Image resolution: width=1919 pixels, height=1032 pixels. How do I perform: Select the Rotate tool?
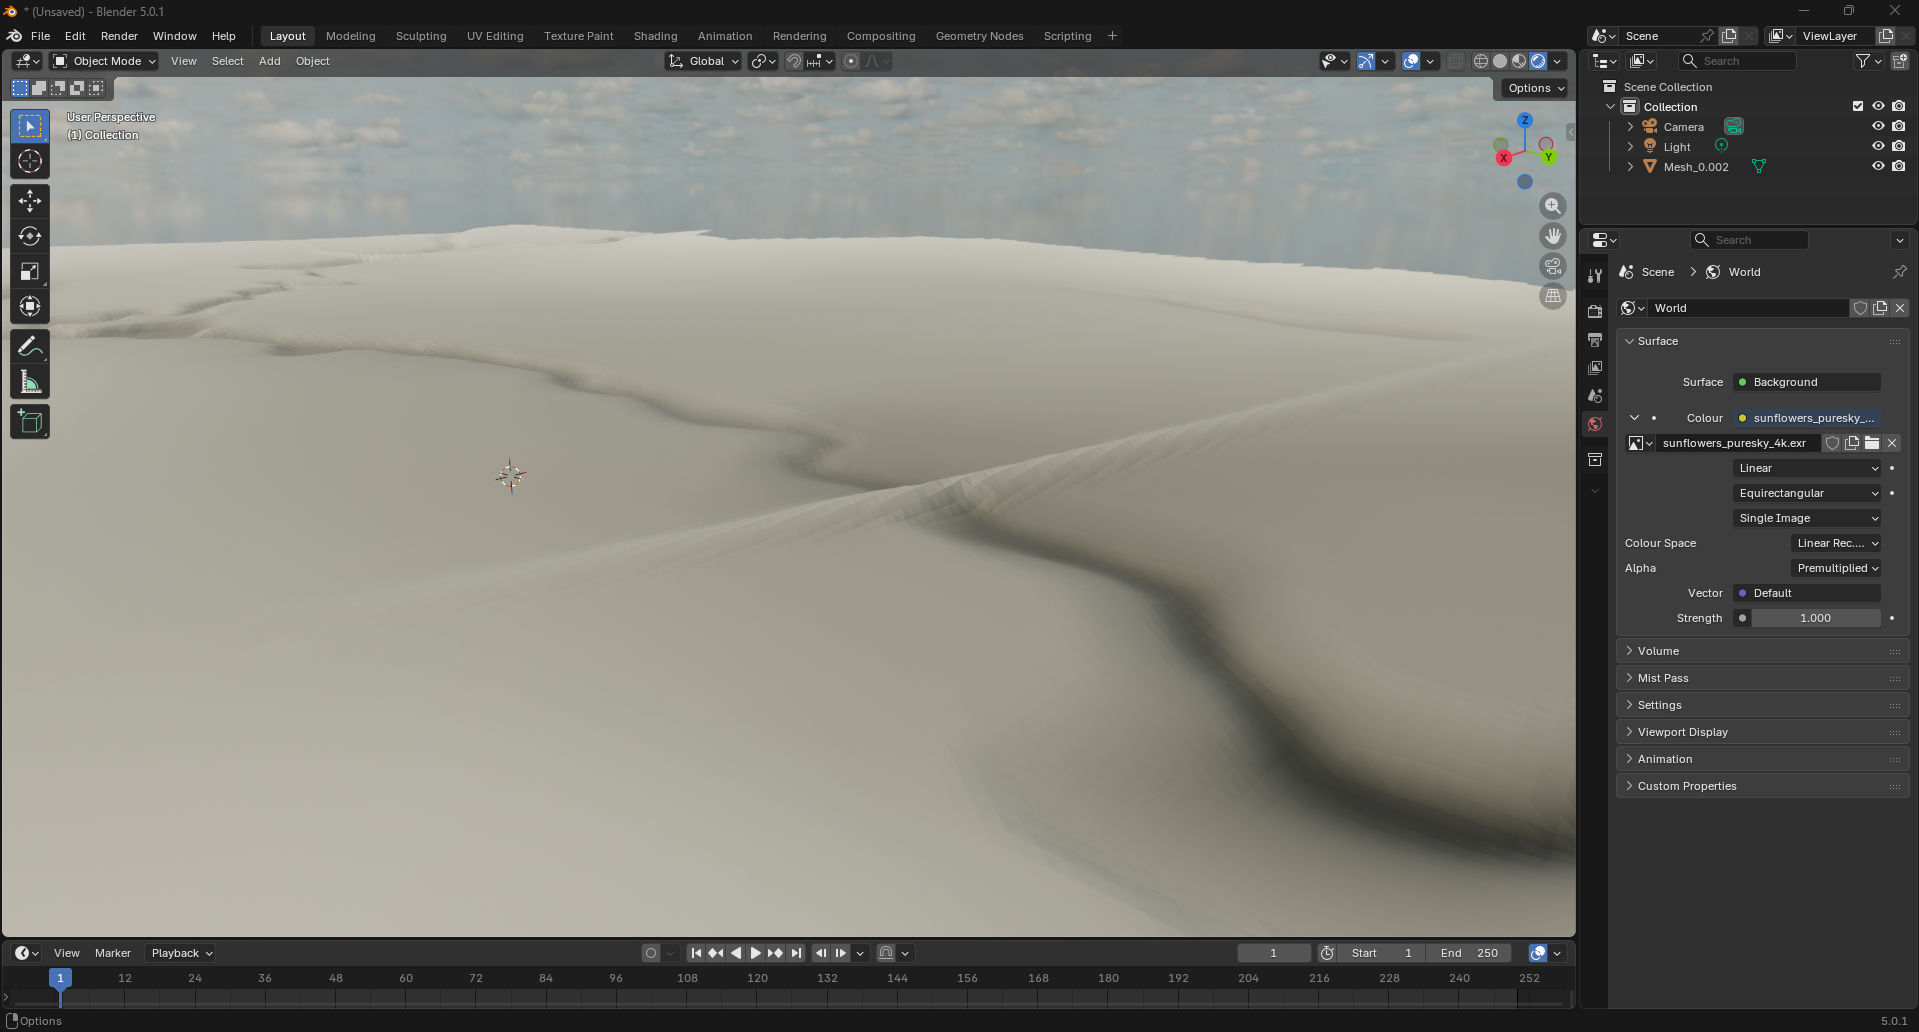pos(30,236)
